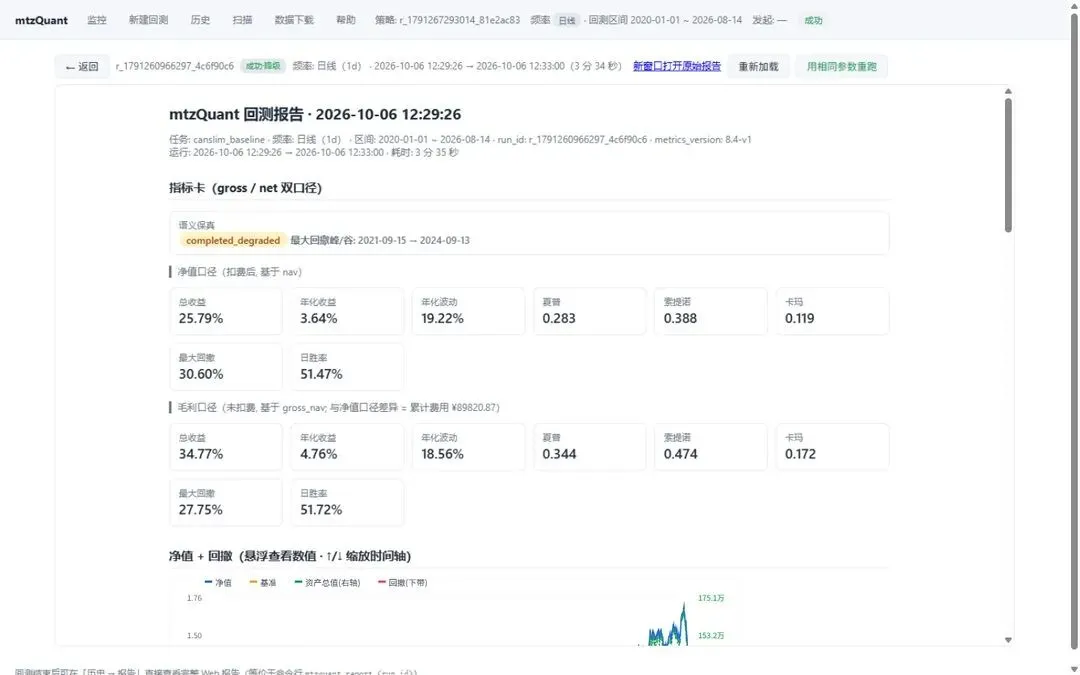1080x675 pixels.
Task: Click the 净值 + 回撤 chart heading
Action: click(290, 556)
